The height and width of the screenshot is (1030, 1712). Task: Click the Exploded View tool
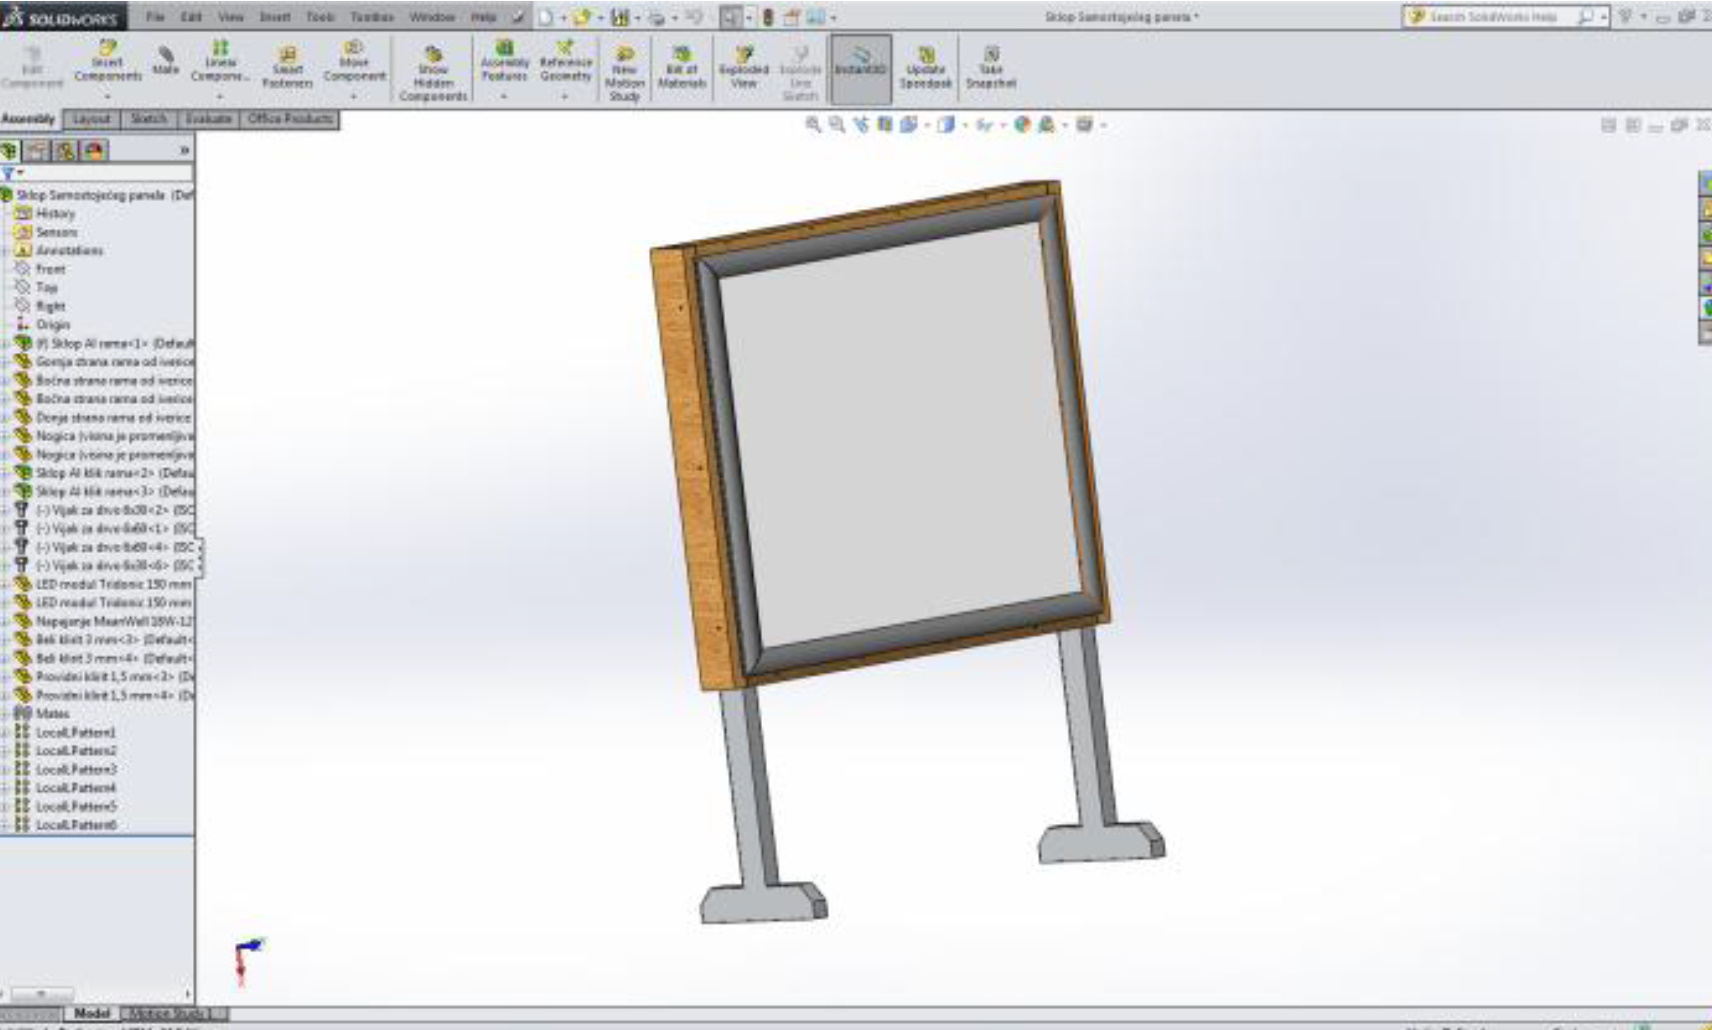point(744,67)
